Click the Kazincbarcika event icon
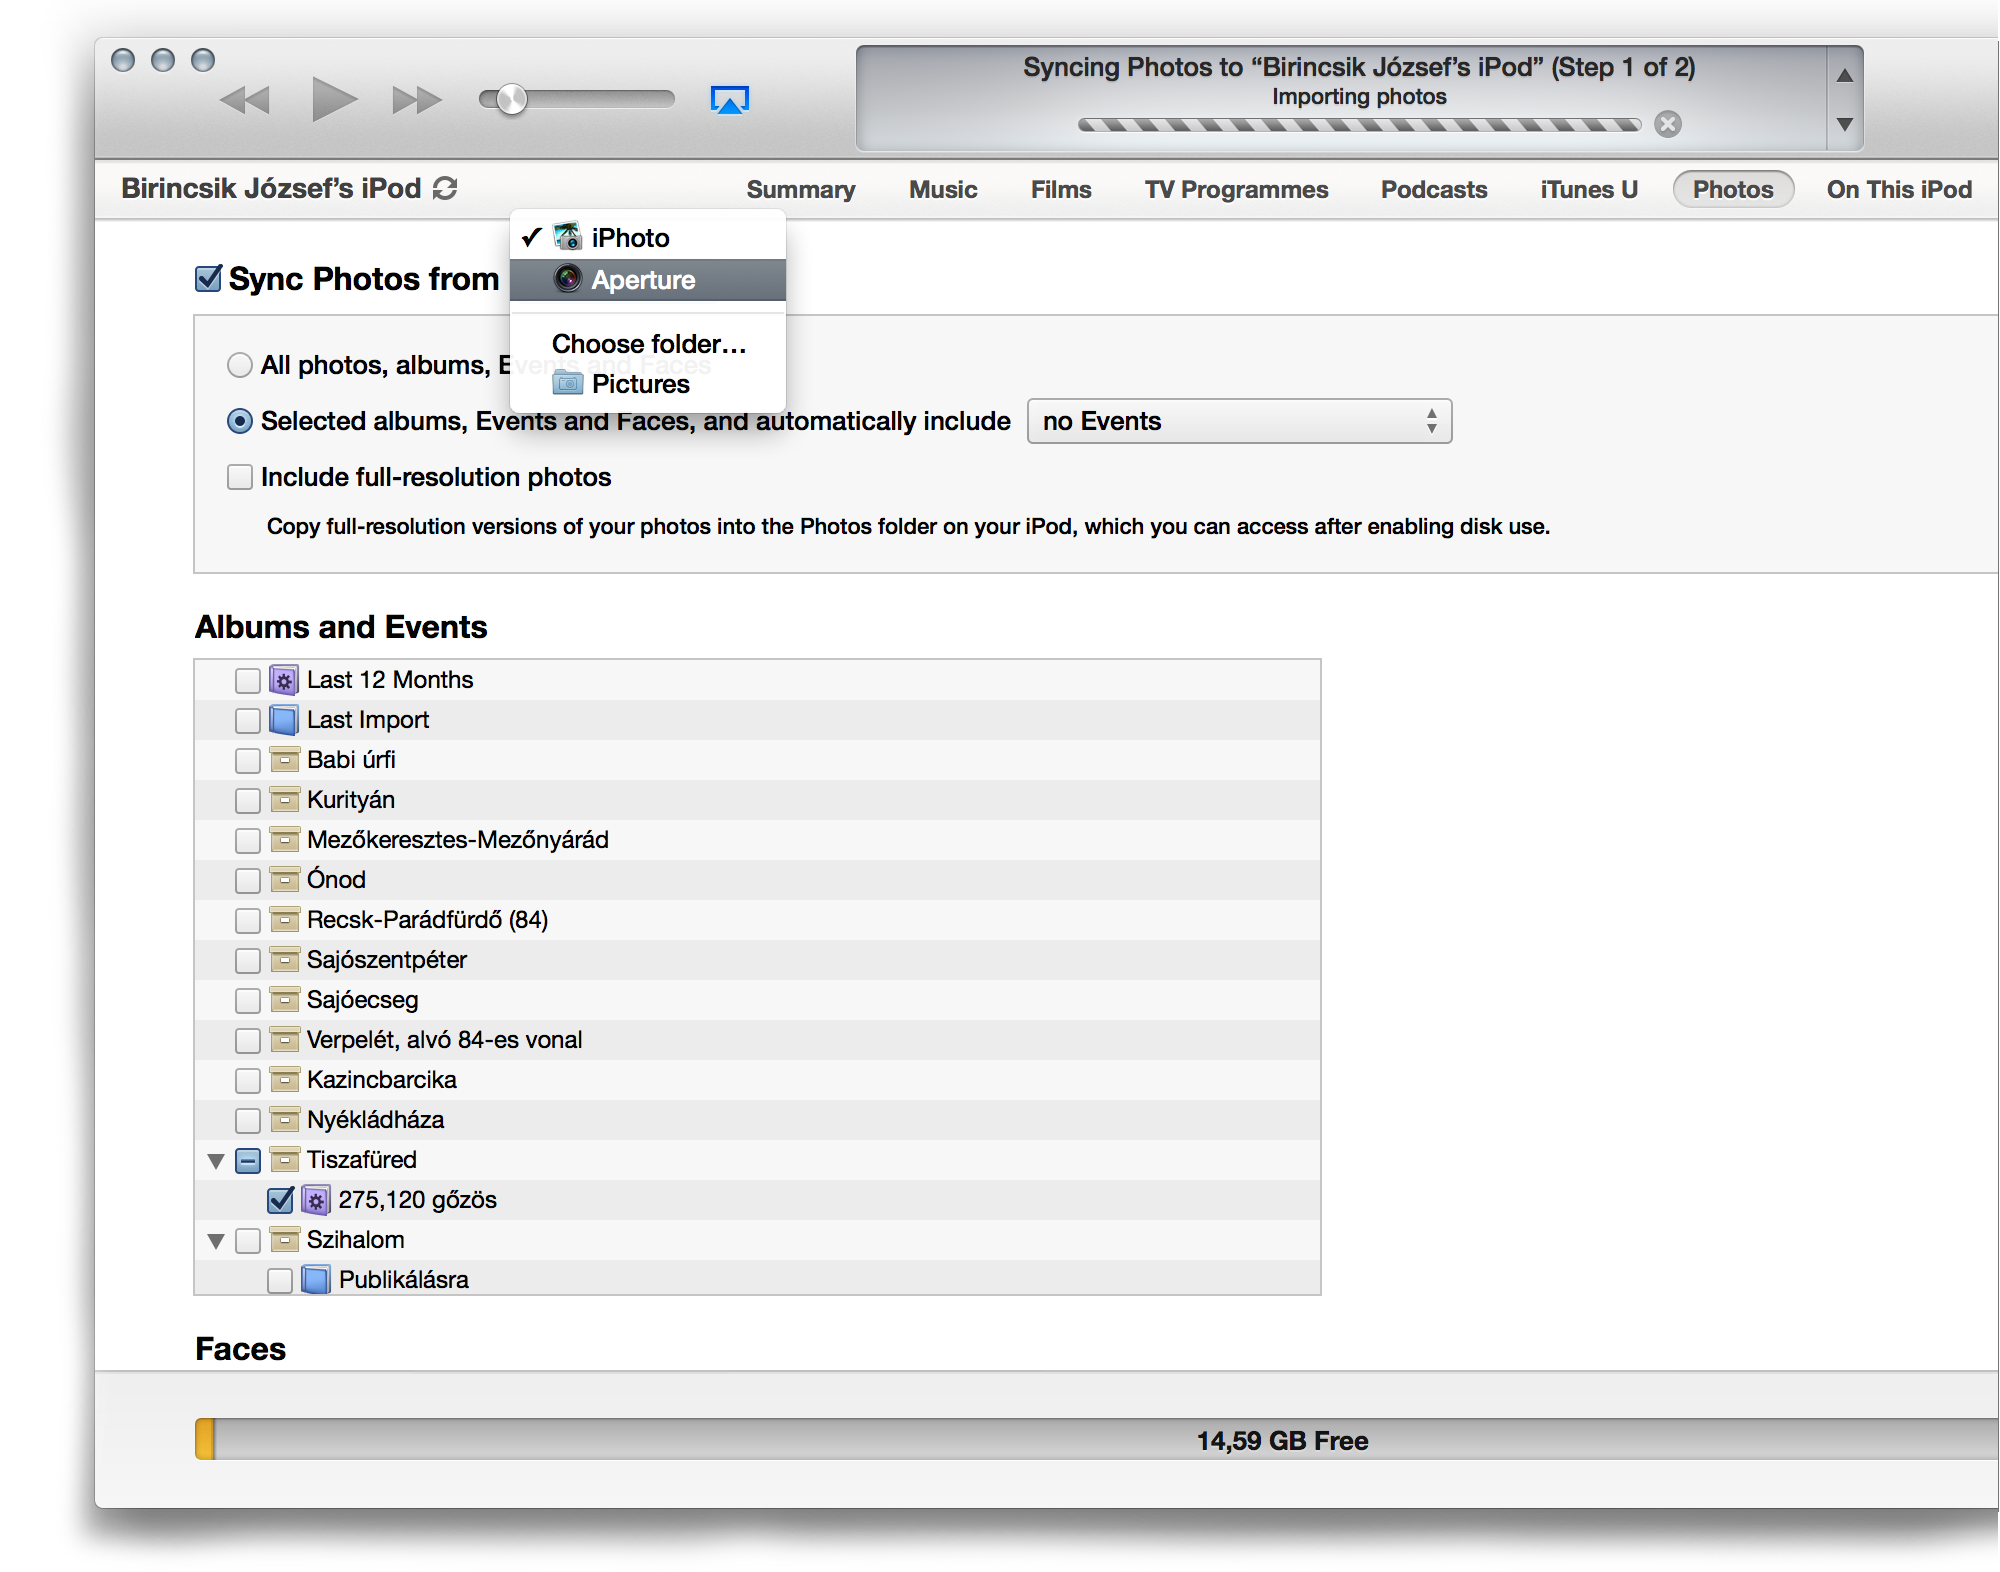This screenshot has height=1572, width=2000. coord(284,1080)
